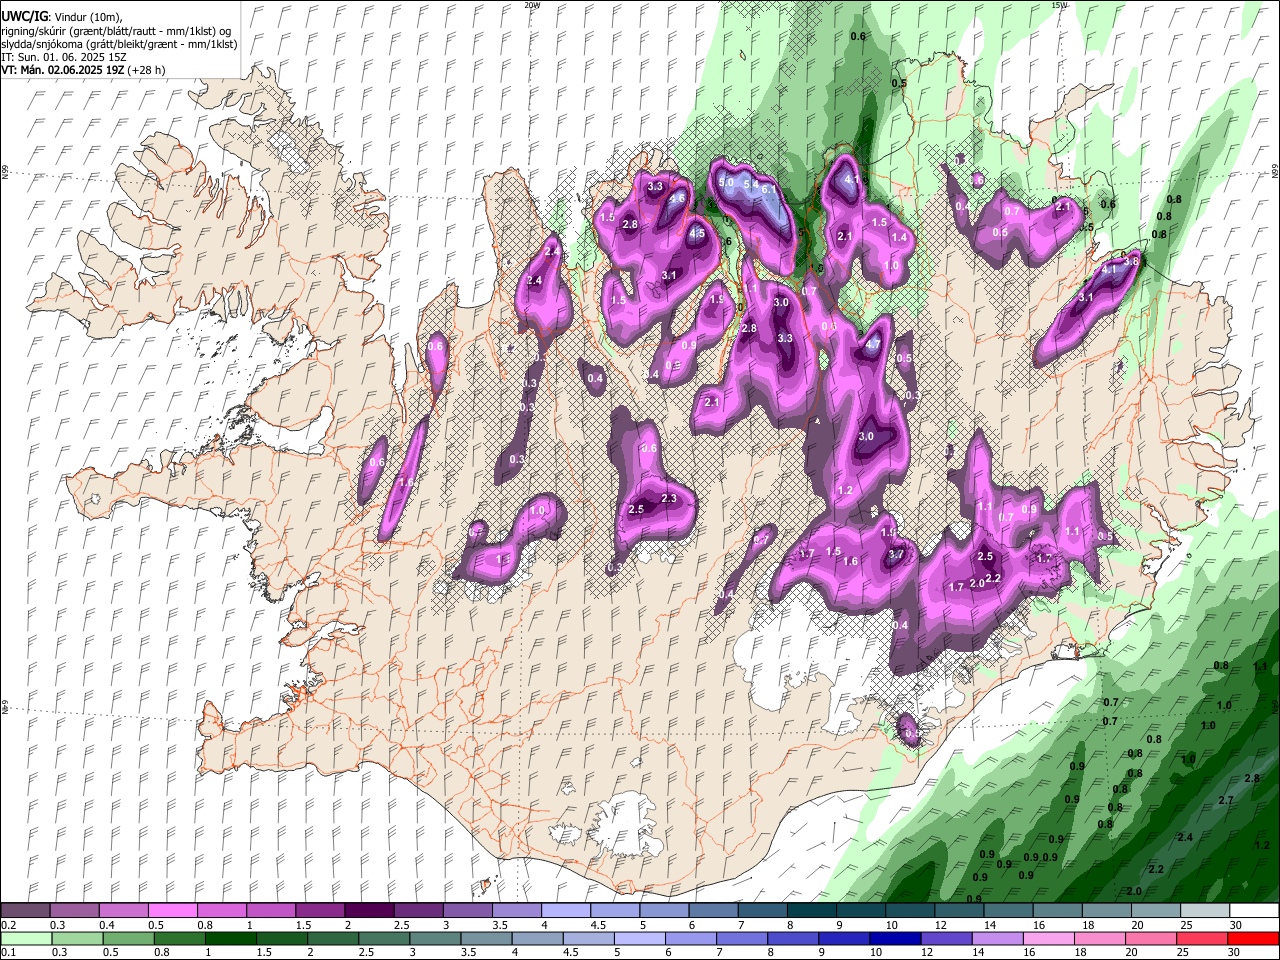Click the snowfall value '4.7' on the map
This screenshot has width=1280, height=960.
point(872,344)
